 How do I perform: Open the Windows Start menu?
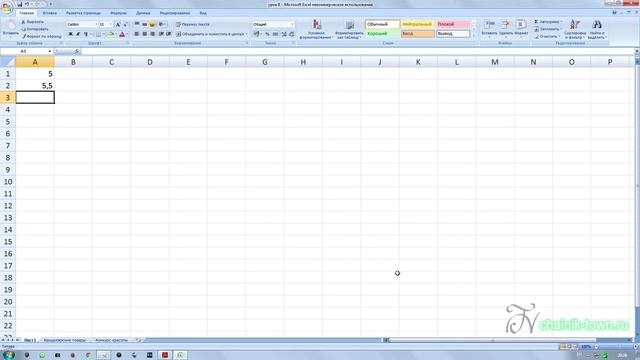tap(9, 355)
